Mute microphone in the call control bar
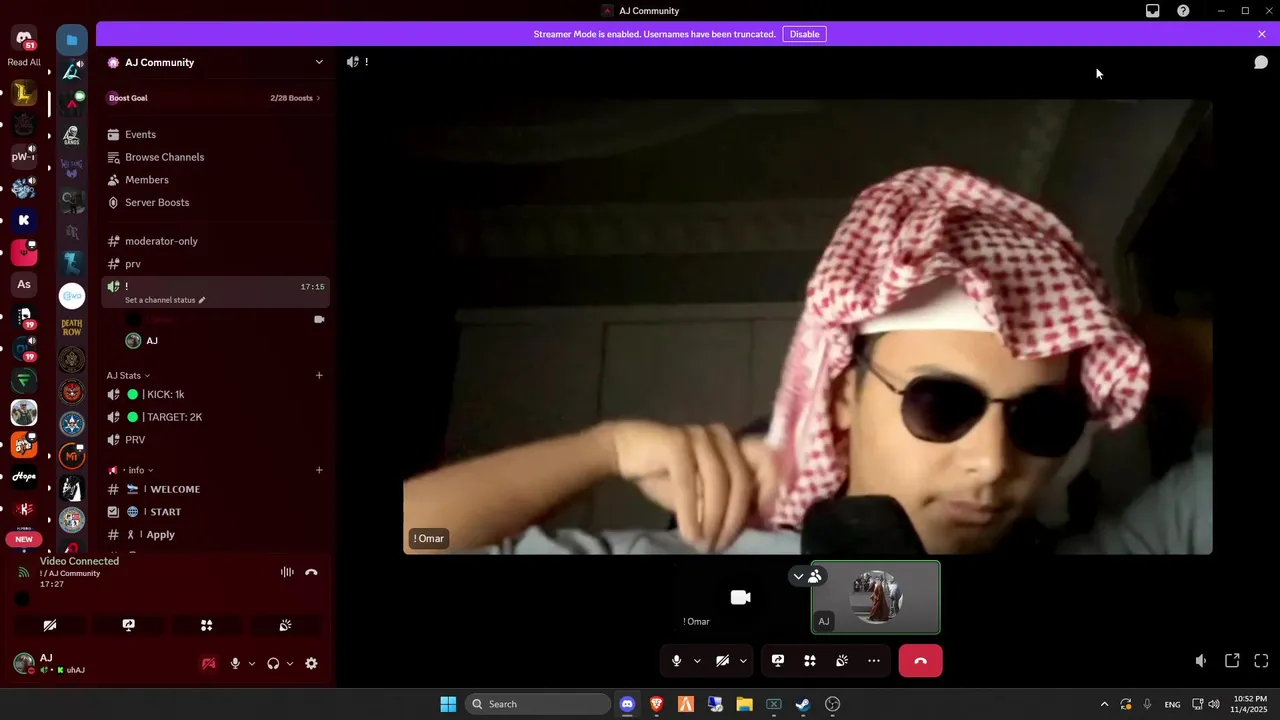The height and width of the screenshot is (720, 1280). (677, 661)
